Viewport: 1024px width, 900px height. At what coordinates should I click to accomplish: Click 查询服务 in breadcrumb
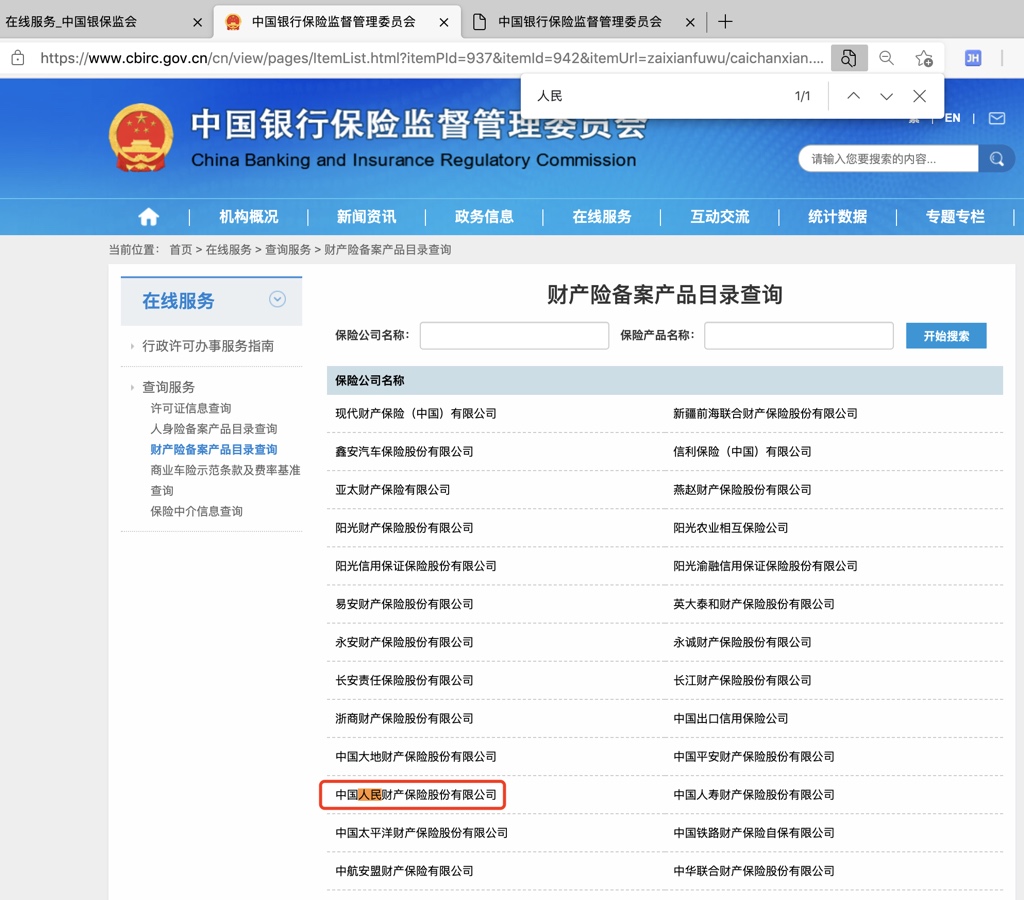click(x=288, y=249)
